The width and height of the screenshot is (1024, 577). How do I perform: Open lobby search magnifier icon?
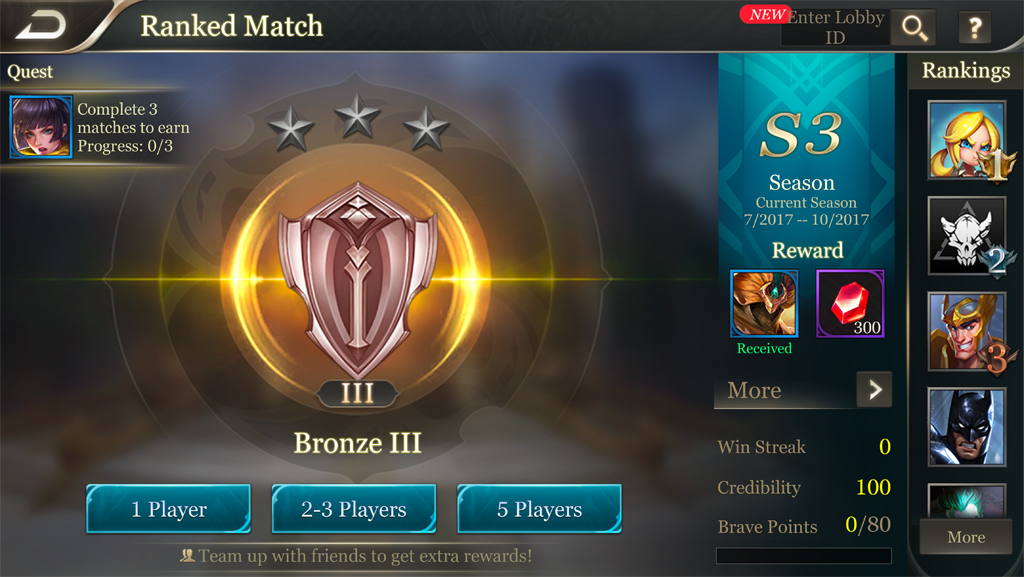tap(914, 27)
